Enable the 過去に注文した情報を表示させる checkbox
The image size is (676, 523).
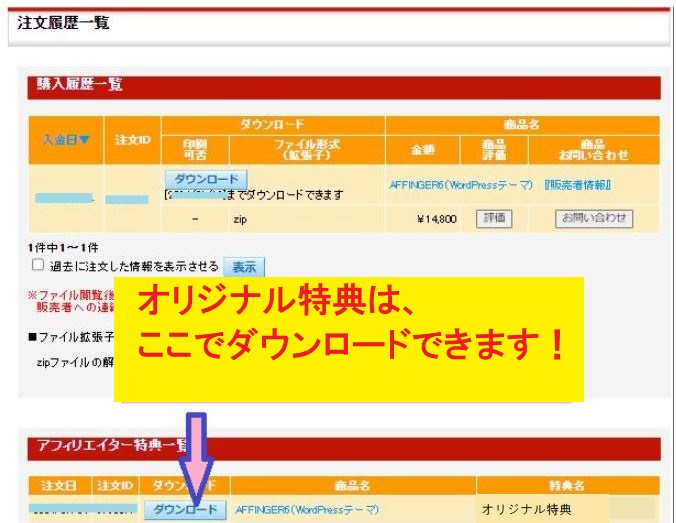click(x=38, y=266)
